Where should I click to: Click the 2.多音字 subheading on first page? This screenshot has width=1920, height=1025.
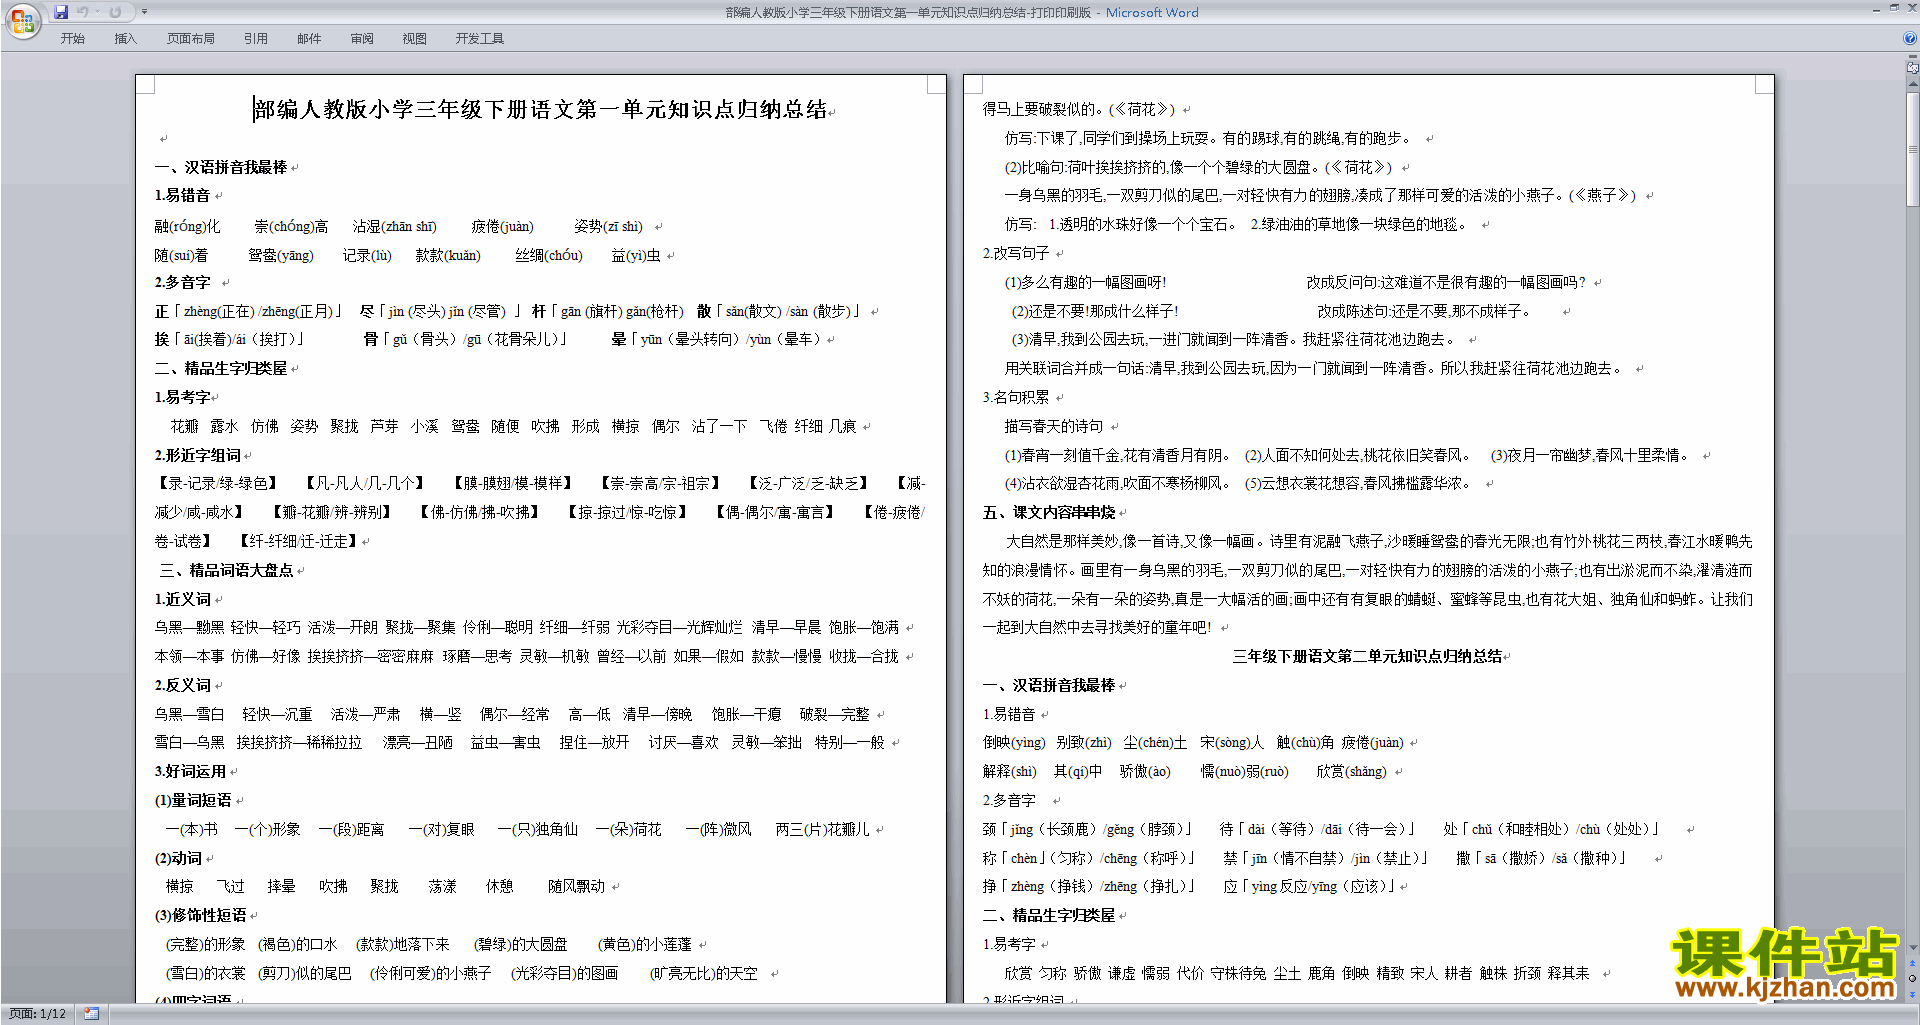point(182,282)
